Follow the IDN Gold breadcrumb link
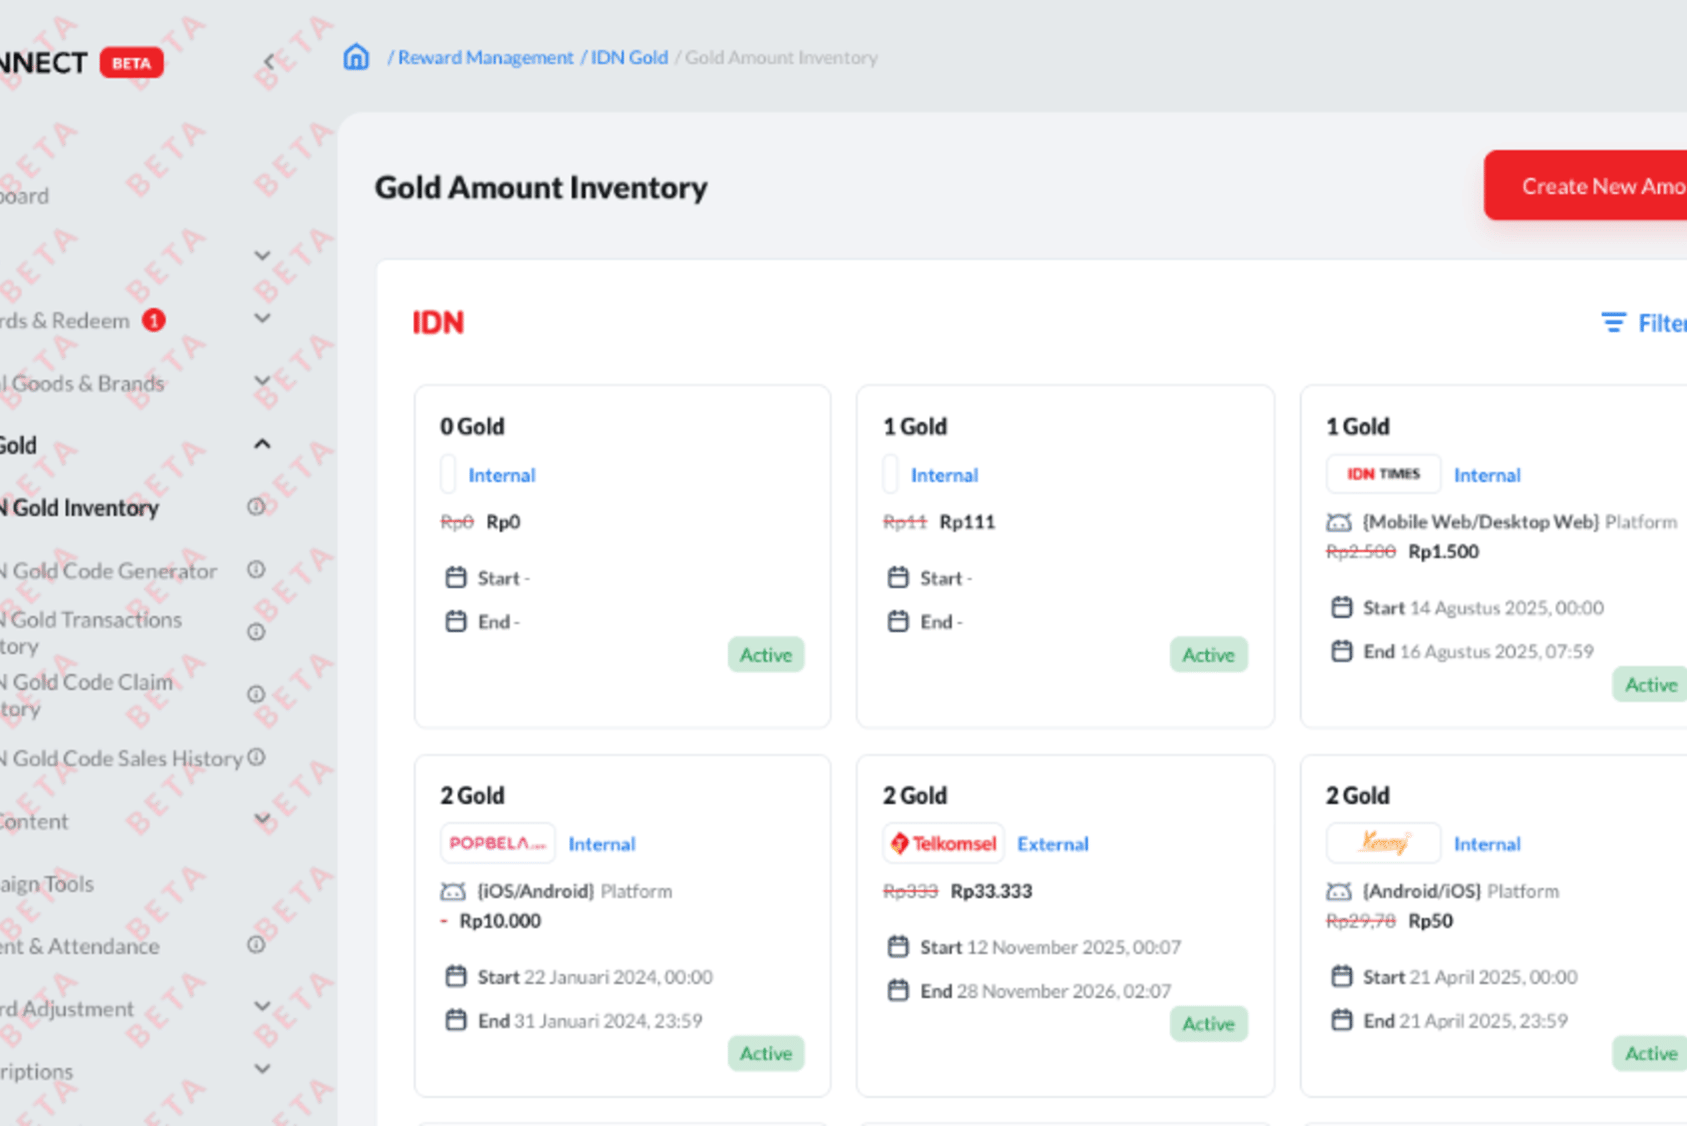 click(x=629, y=58)
